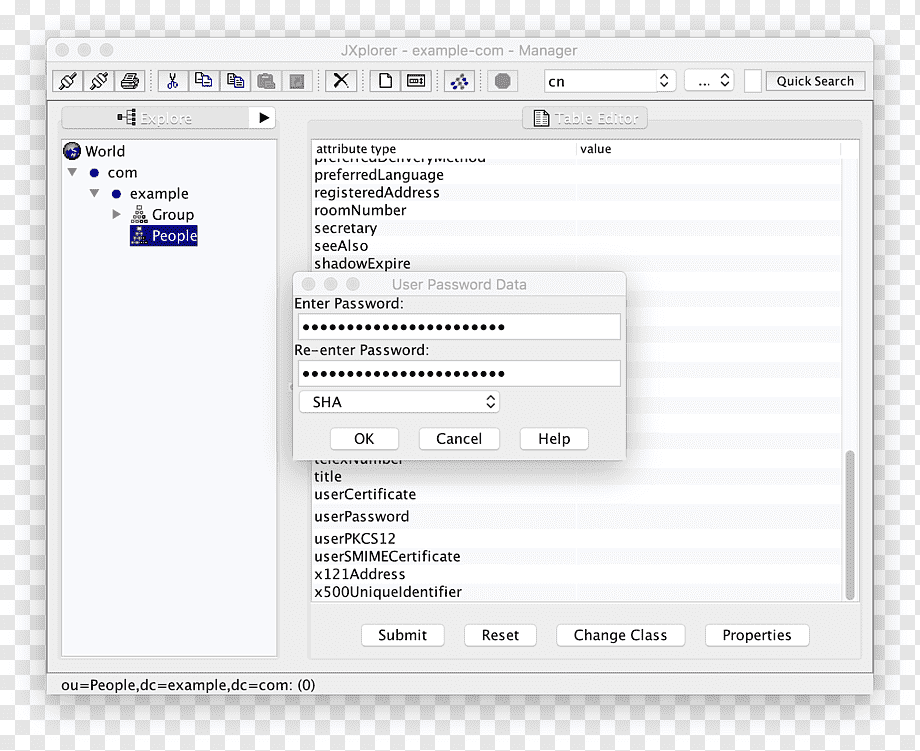Image resolution: width=920 pixels, height=751 pixels.
Task: Open the SHA hash type dropdown
Action: pos(399,402)
